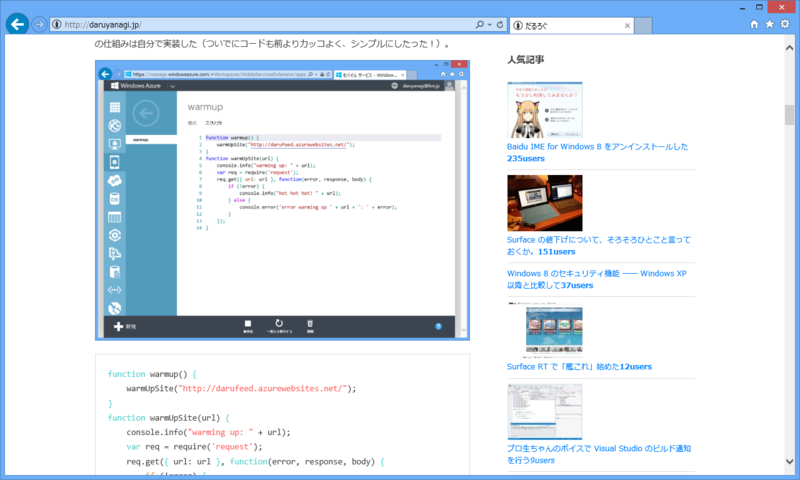The image size is (800, 480).
Task: Refresh the page with the reload icon
Action: tap(500, 24)
